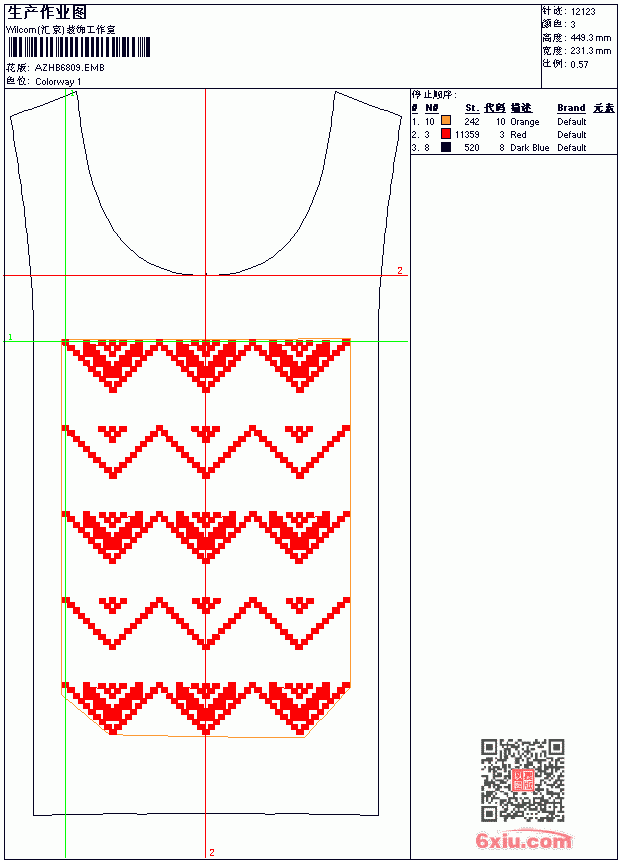
Task: Select 'Default' brand in the Orange row
Action: click(572, 122)
